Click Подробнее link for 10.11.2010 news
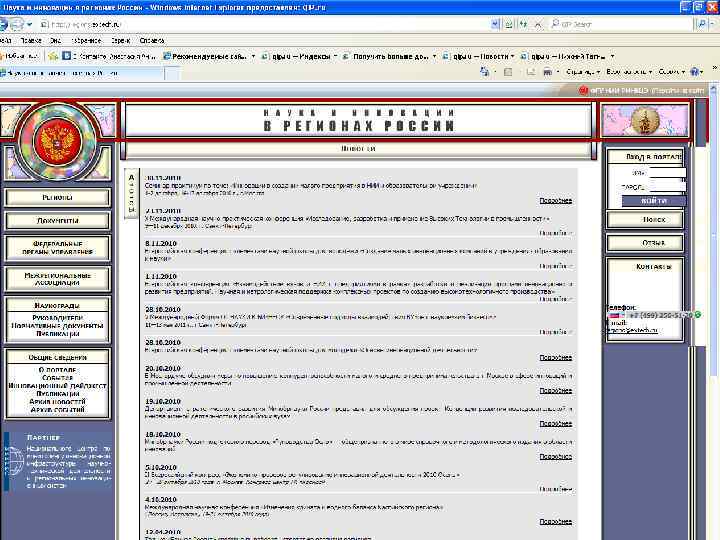Screen dimensions: 720x540 point(556,201)
